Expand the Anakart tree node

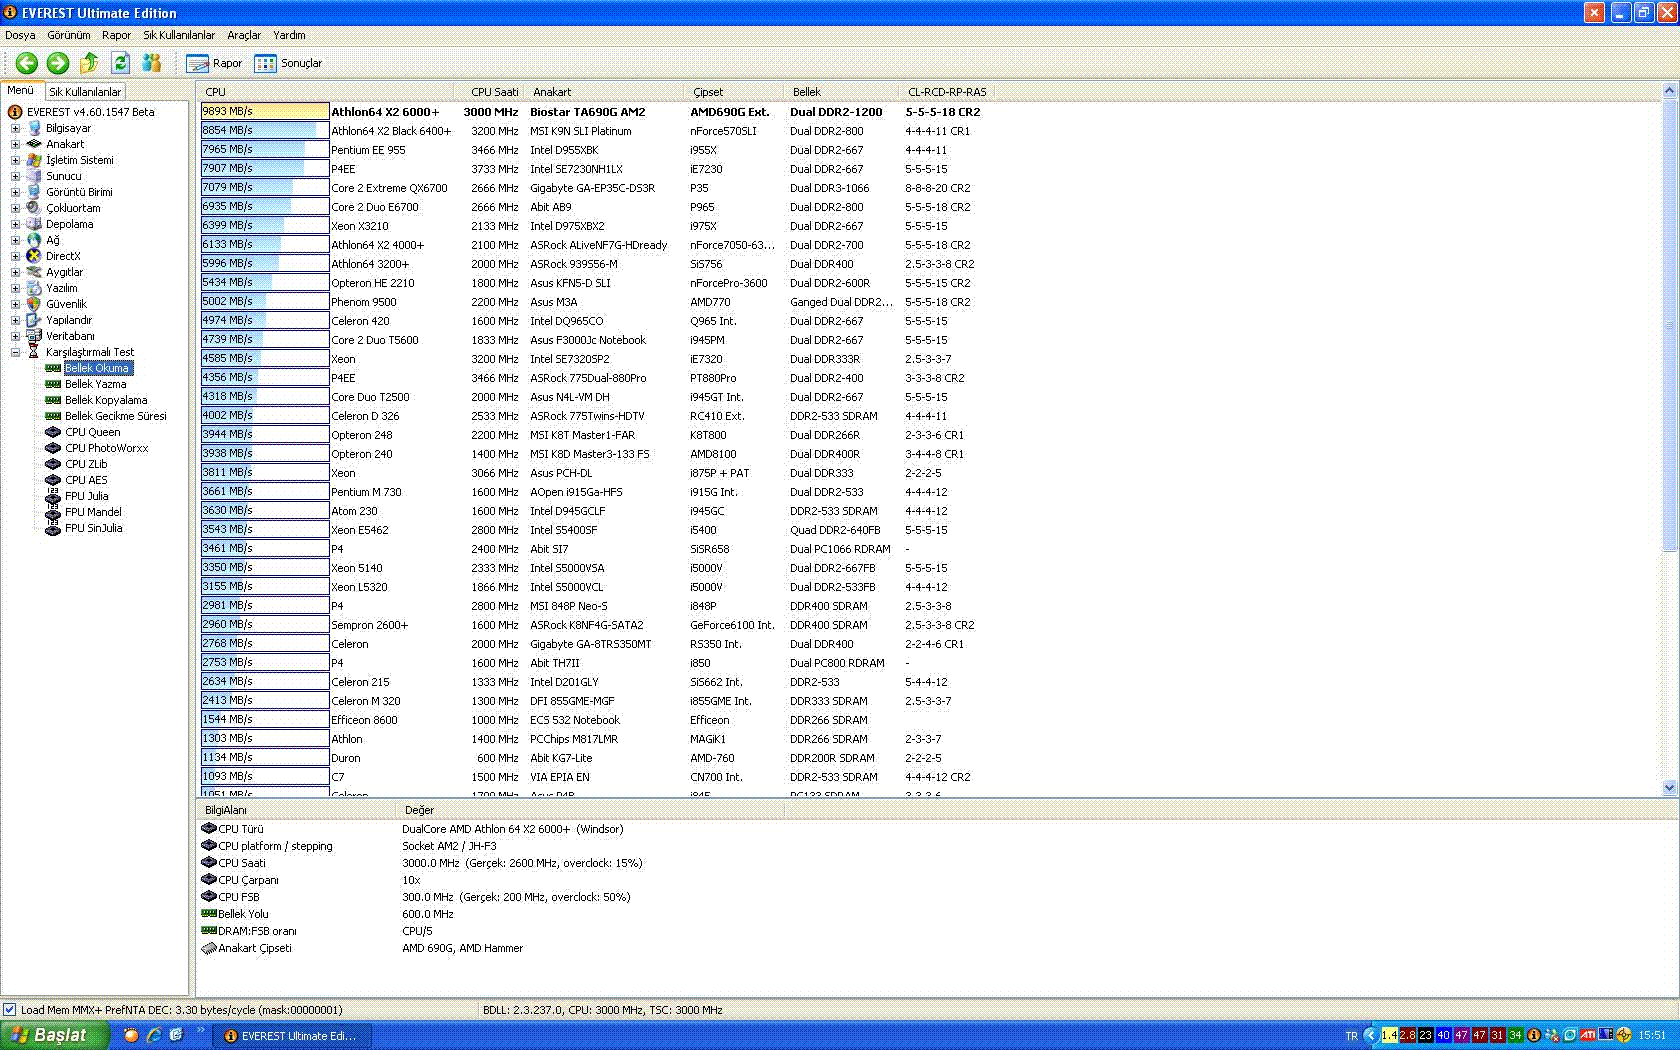(15, 144)
